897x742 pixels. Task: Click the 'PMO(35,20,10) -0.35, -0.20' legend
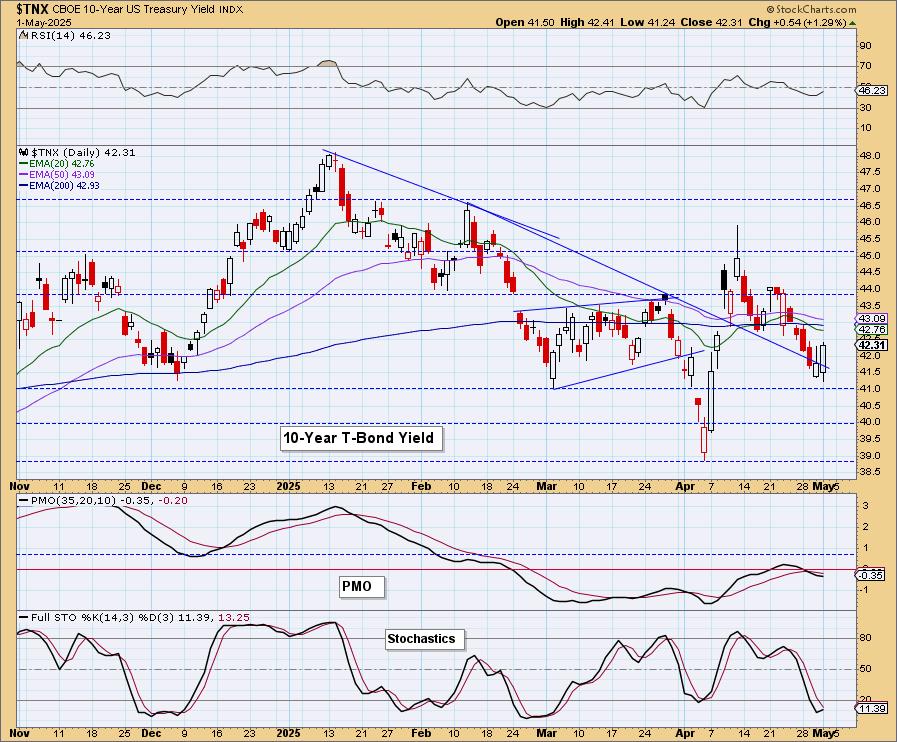pos(109,501)
